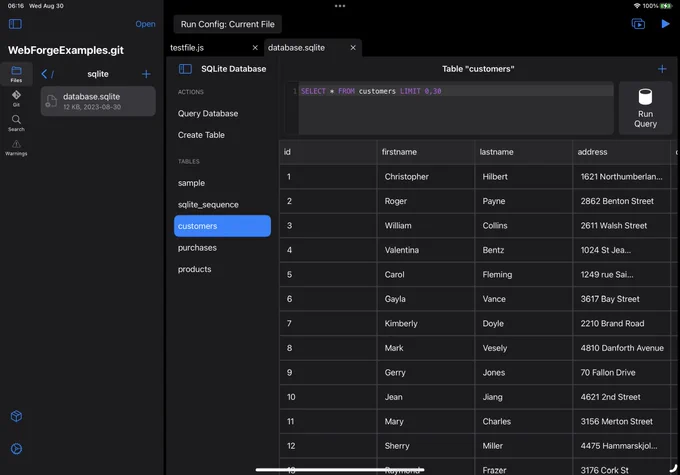Click the Run Query button

[645, 108]
